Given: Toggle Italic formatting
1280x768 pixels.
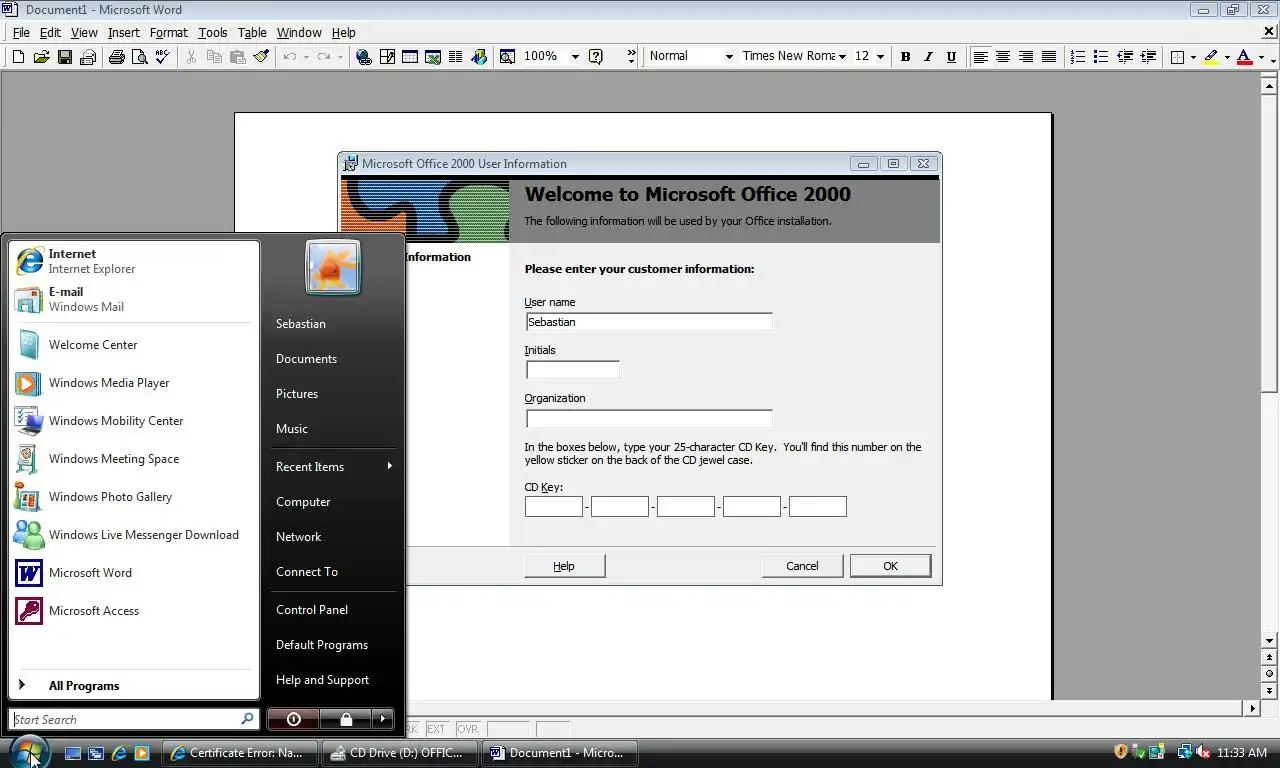Looking at the screenshot, I should 928,57.
